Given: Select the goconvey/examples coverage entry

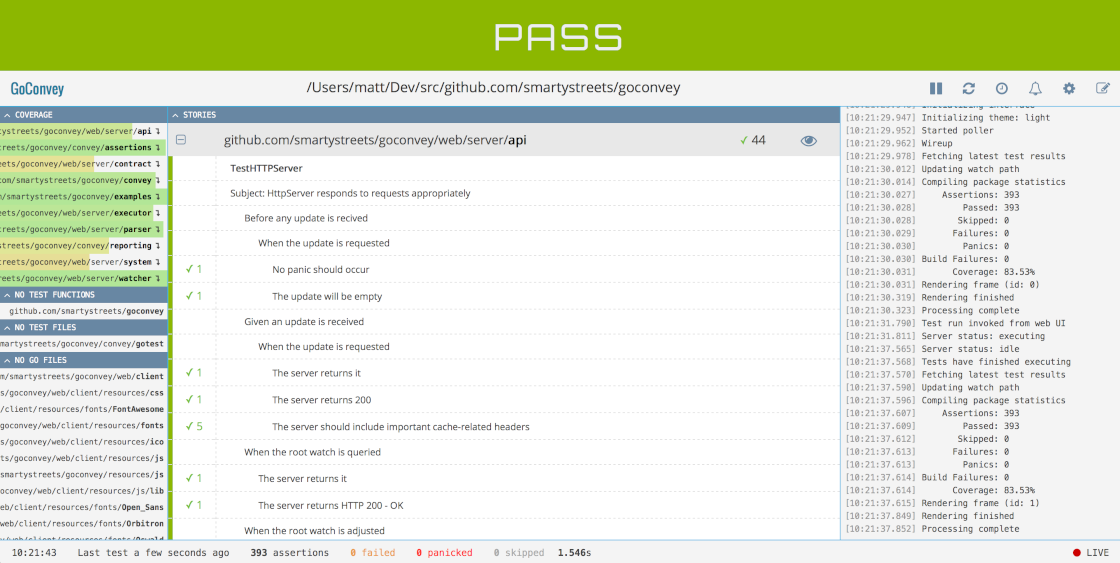Looking at the screenshot, I should [76, 196].
